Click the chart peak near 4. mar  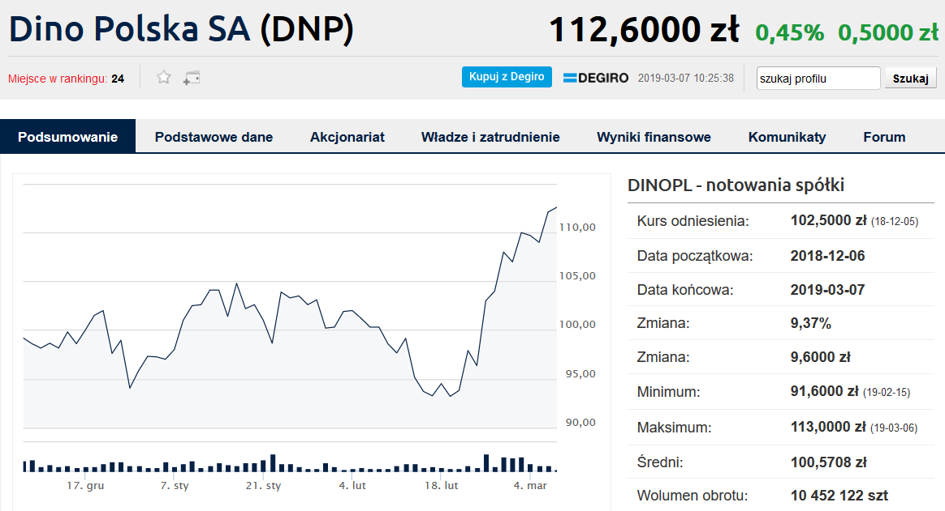[x=556, y=208]
